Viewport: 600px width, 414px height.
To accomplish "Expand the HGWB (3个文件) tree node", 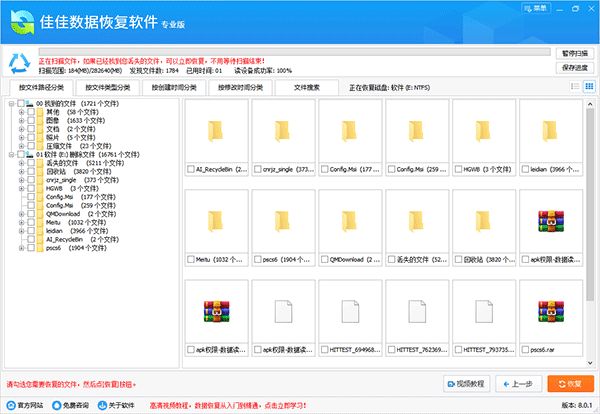I will 21,188.
